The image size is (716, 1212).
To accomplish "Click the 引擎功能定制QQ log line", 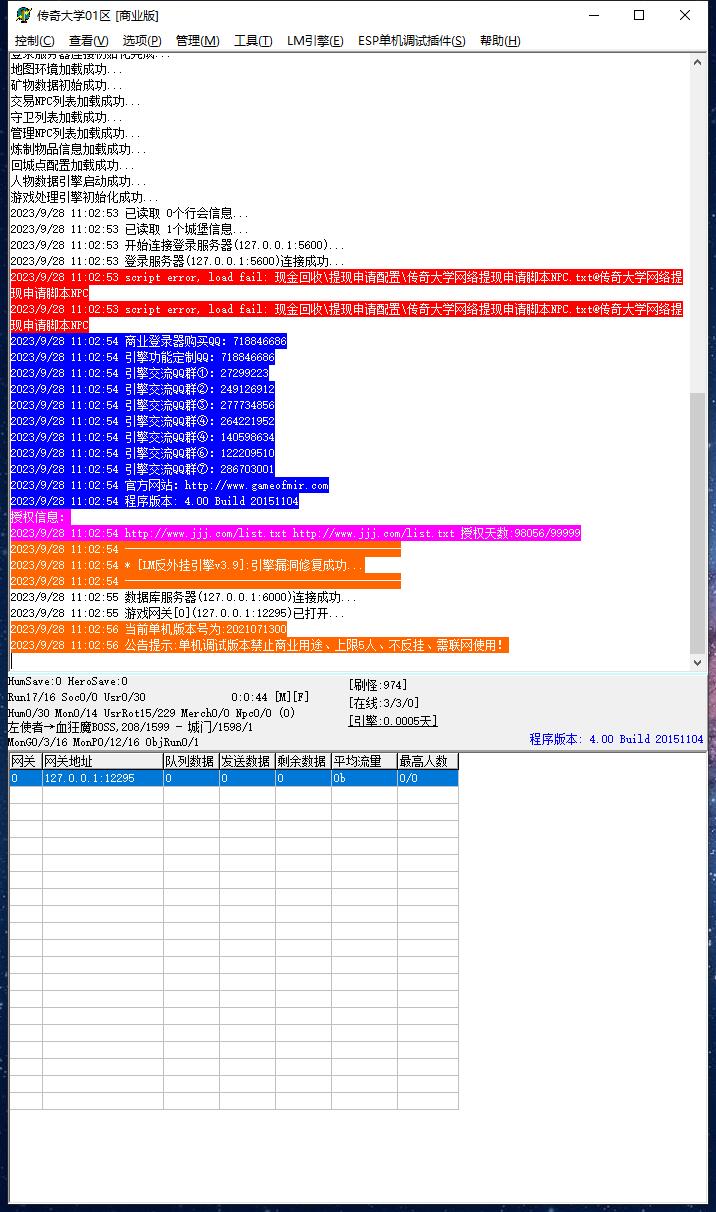I will (142, 357).
